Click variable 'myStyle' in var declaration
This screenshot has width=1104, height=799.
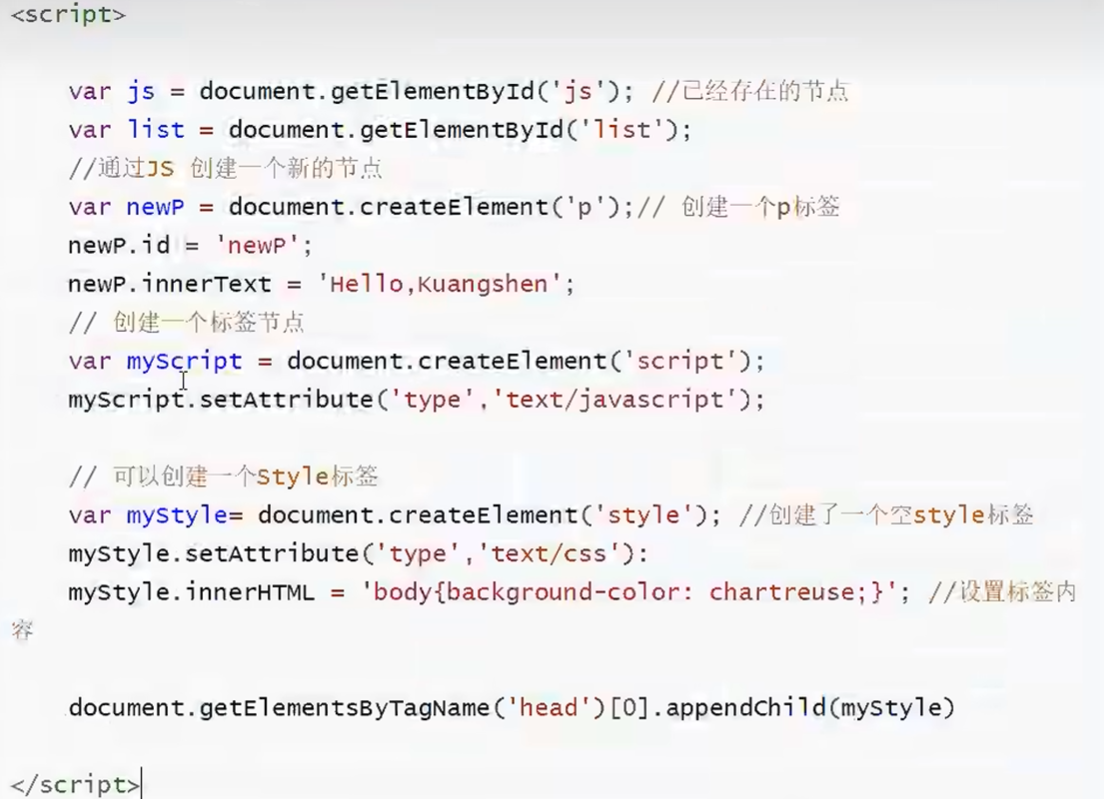point(177,515)
